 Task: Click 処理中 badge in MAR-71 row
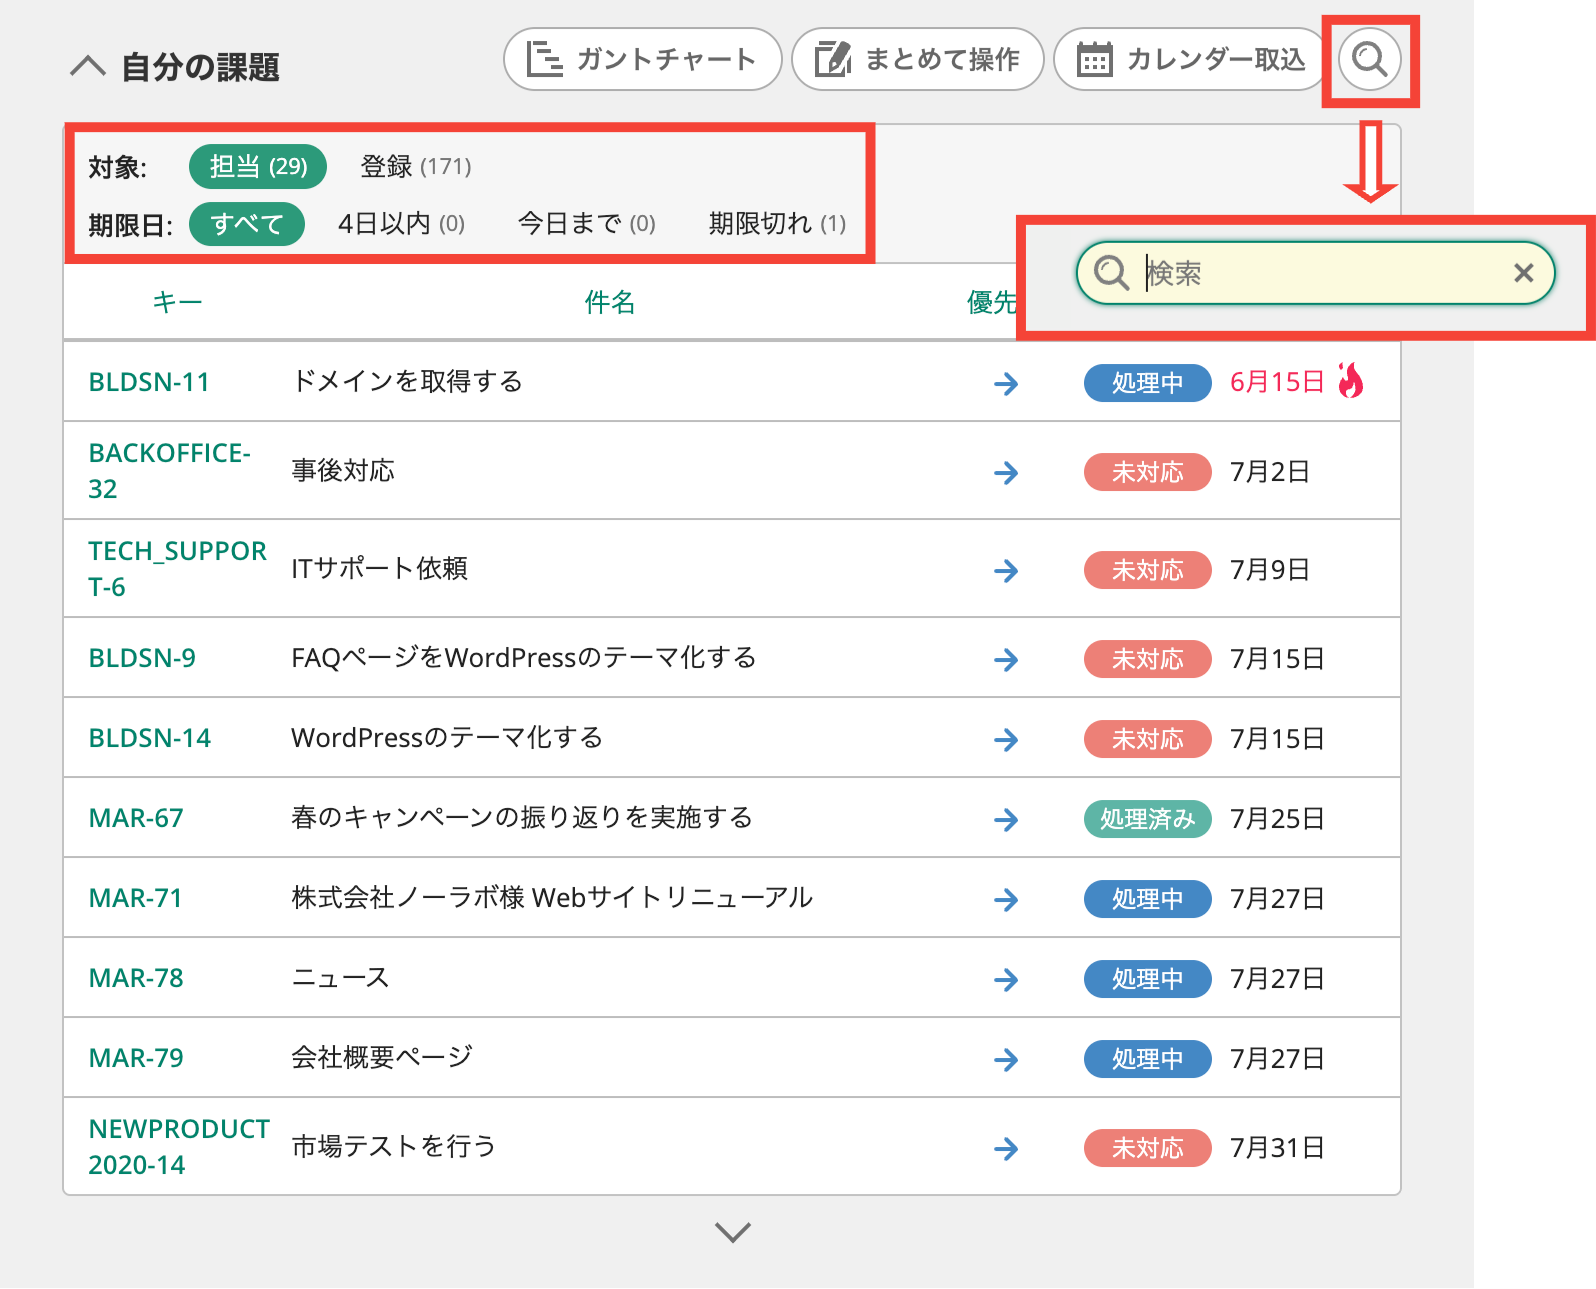(1147, 898)
